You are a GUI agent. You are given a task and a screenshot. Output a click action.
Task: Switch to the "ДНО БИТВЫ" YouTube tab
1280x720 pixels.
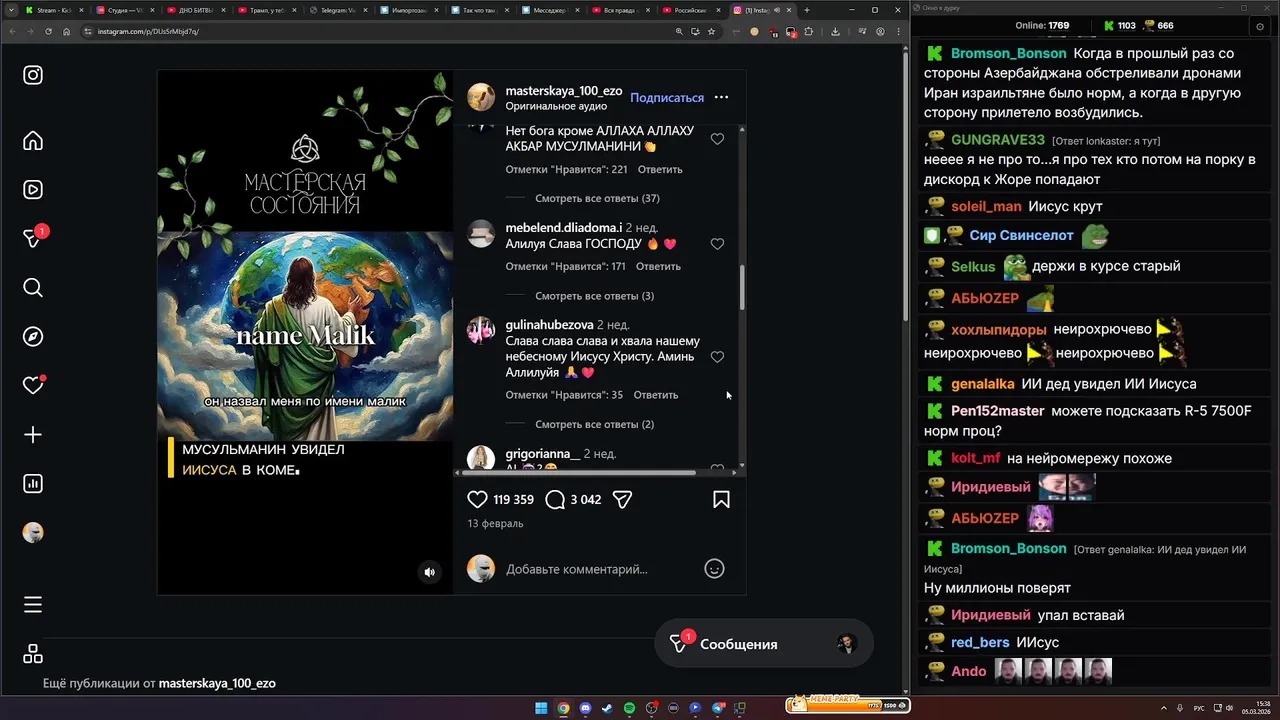click(x=196, y=10)
